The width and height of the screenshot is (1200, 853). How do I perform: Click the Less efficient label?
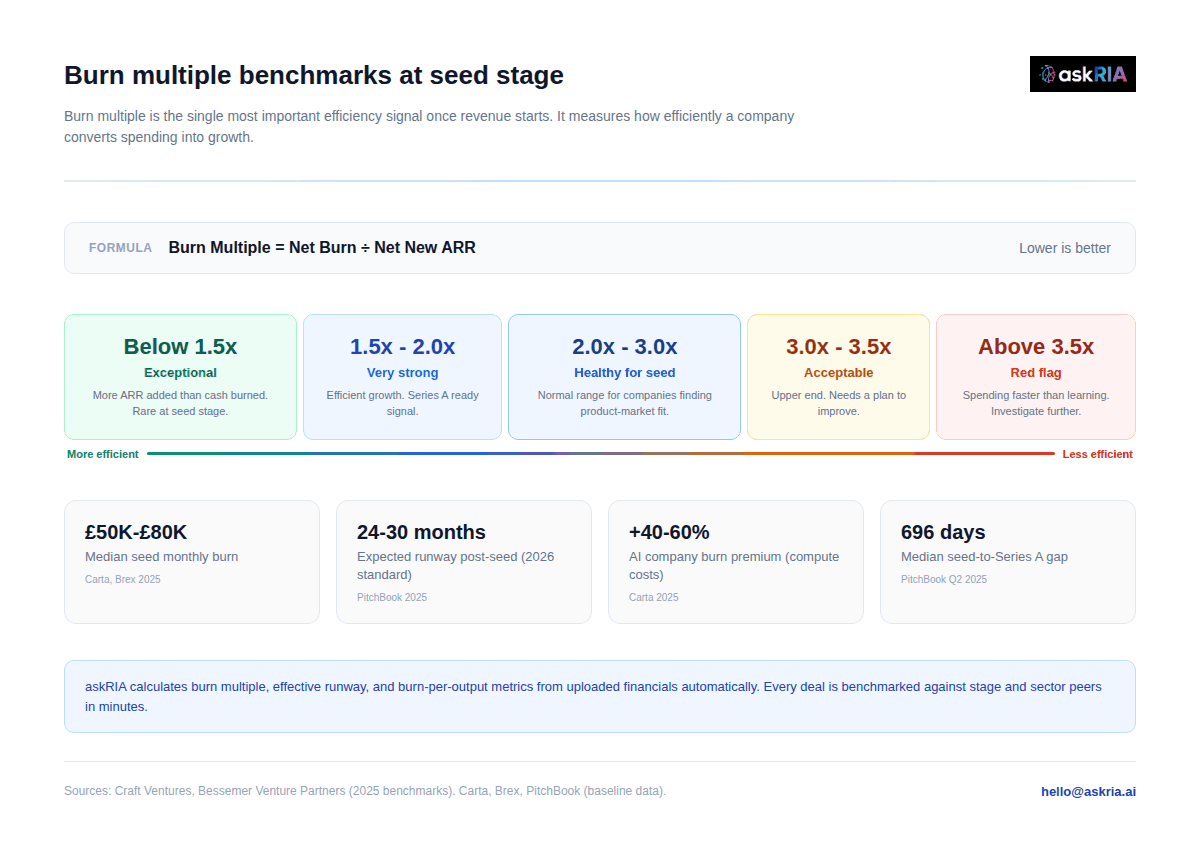click(x=1097, y=454)
